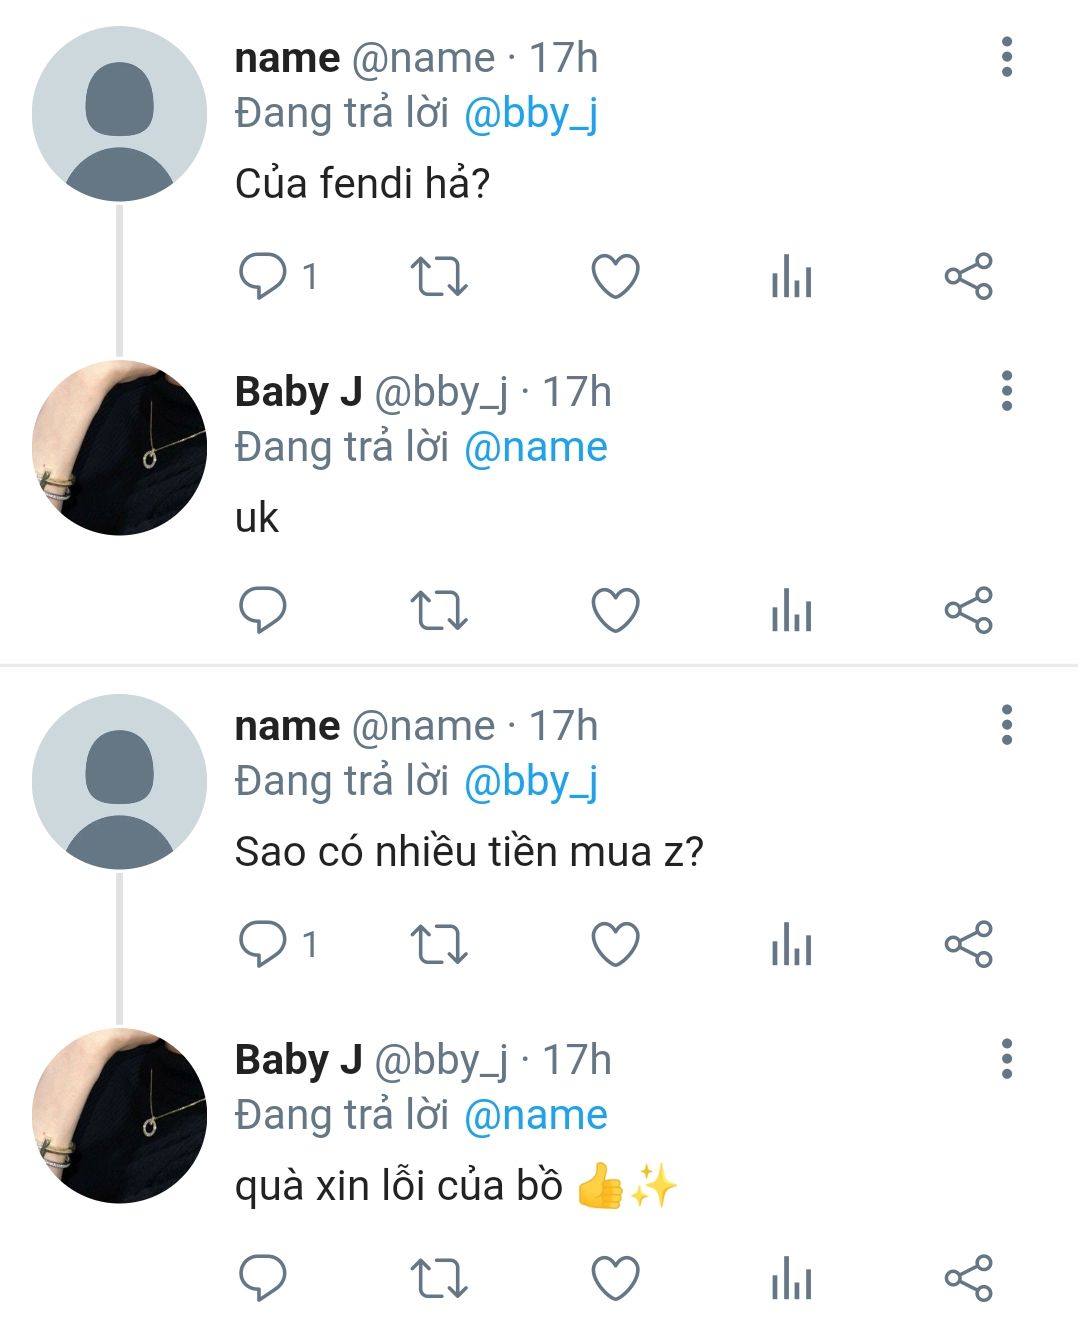Share Baby J's "uk" reply
1078x1322 pixels.
point(968,610)
